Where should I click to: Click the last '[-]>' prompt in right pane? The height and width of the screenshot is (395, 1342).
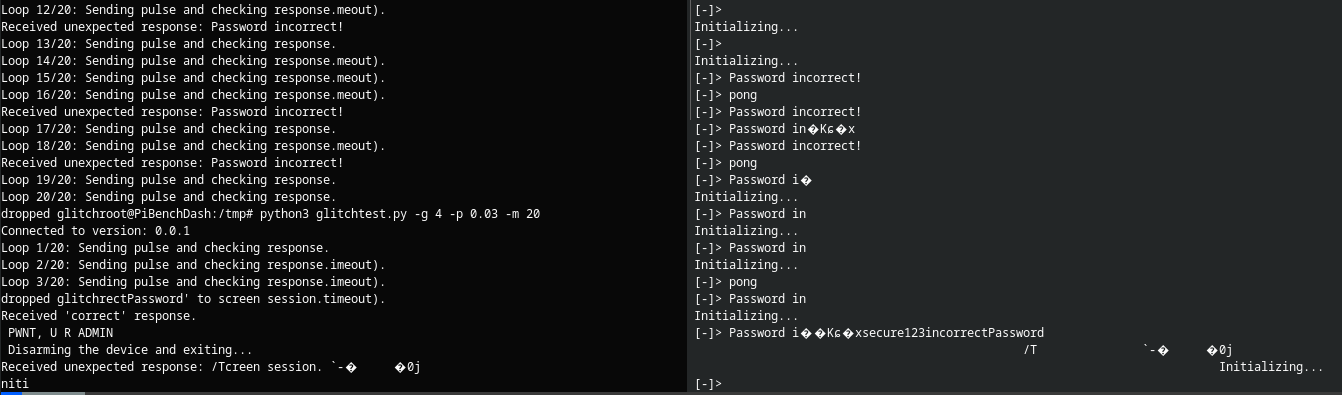pyautogui.click(x=708, y=384)
